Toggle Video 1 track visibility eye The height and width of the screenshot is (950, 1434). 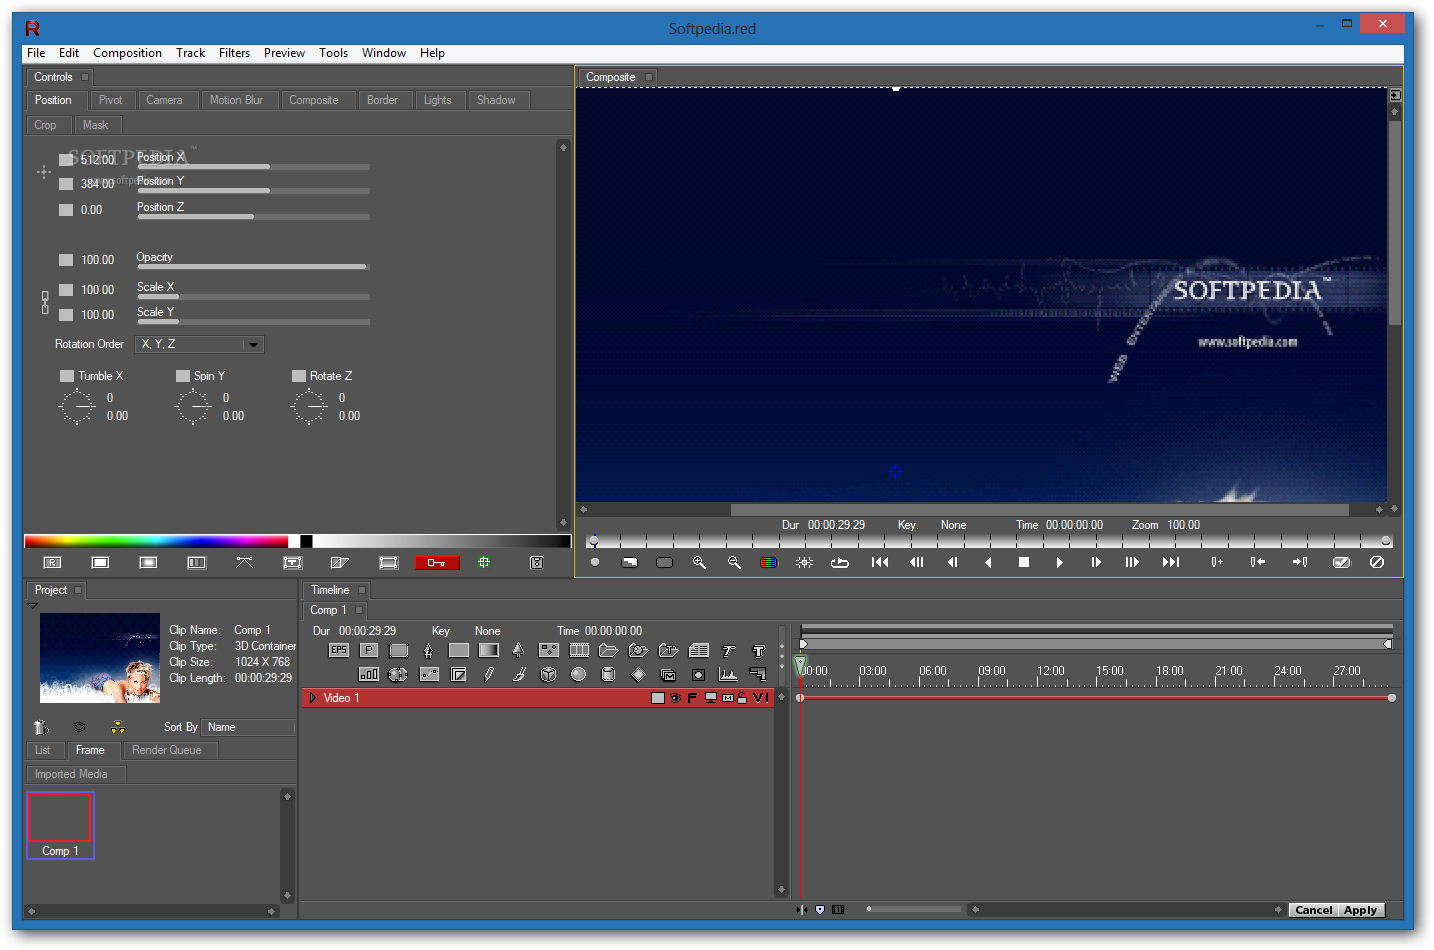pyautogui.click(x=675, y=698)
